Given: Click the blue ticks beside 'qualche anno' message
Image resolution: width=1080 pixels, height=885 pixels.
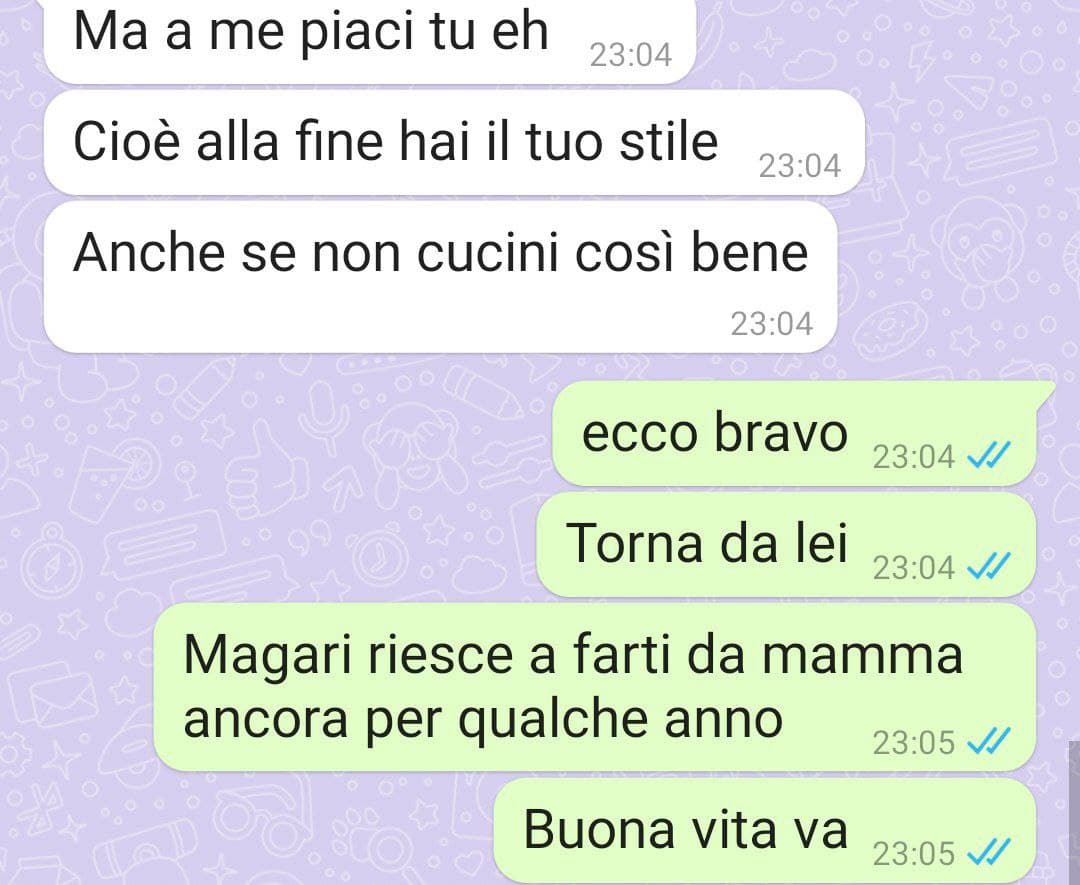Looking at the screenshot, I should [988, 742].
